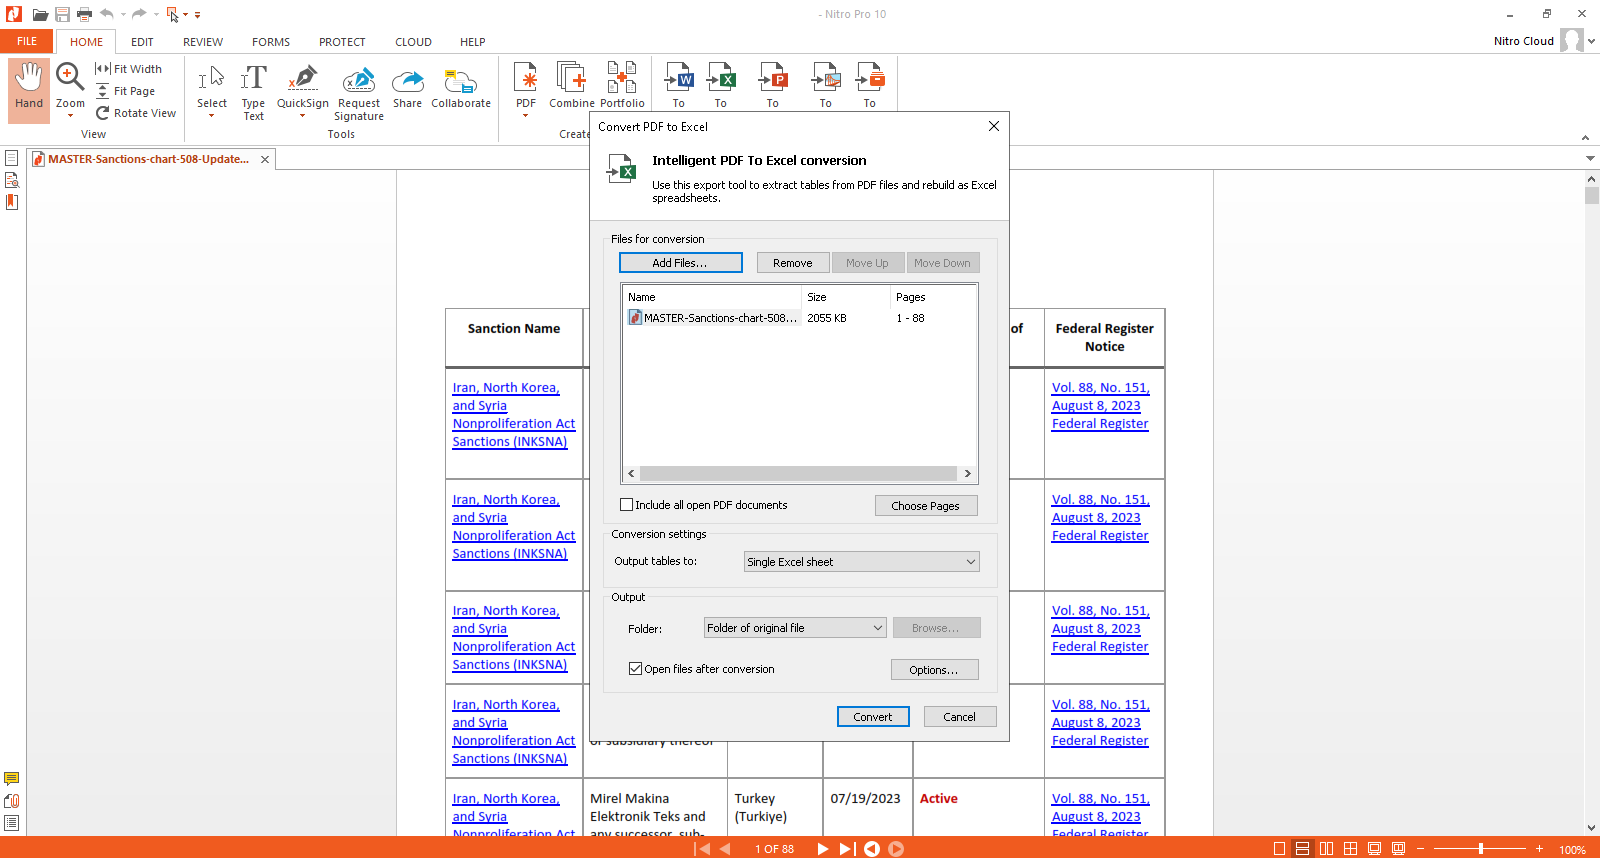Viewport: 1600px width, 858px height.
Task: Click the zoom in plus button in status bar
Action: [x=1539, y=849]
